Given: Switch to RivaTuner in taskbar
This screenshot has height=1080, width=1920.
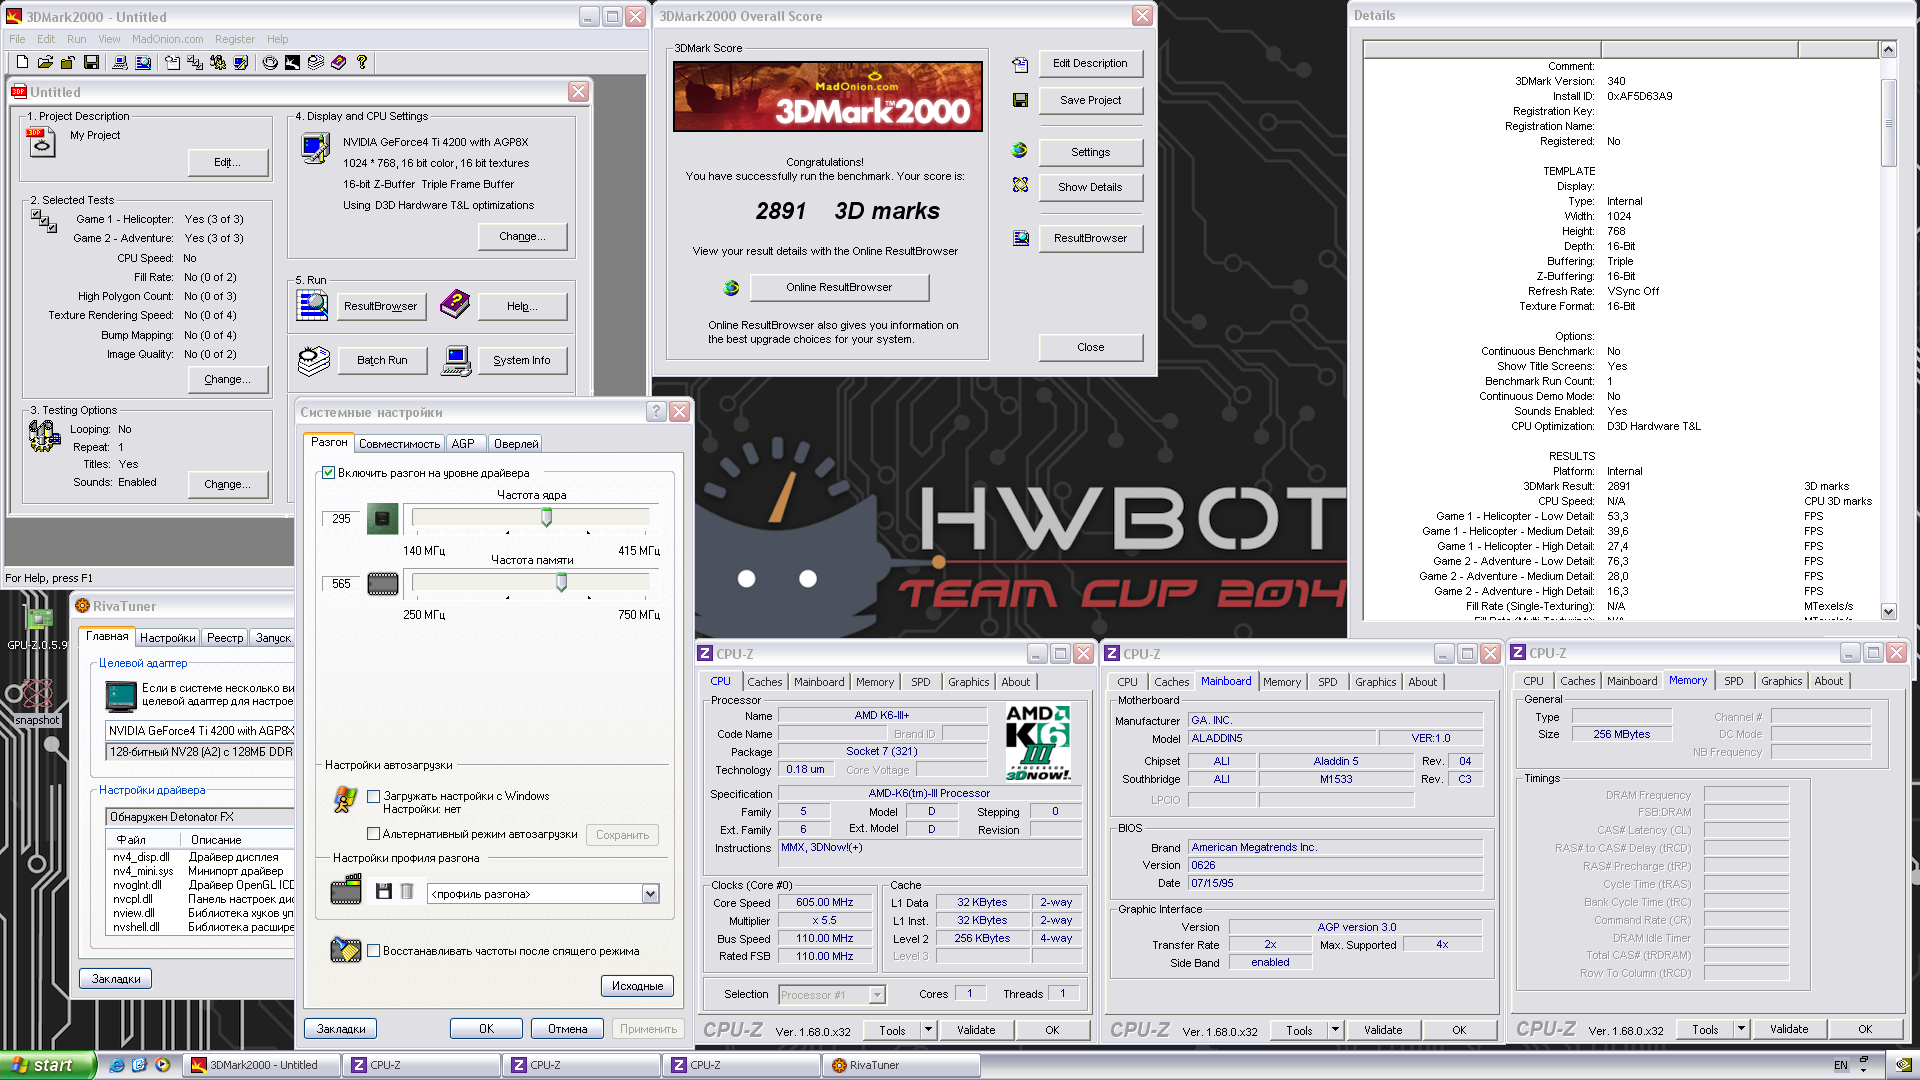Looking at the screenshot, I should coord(901,1065).
